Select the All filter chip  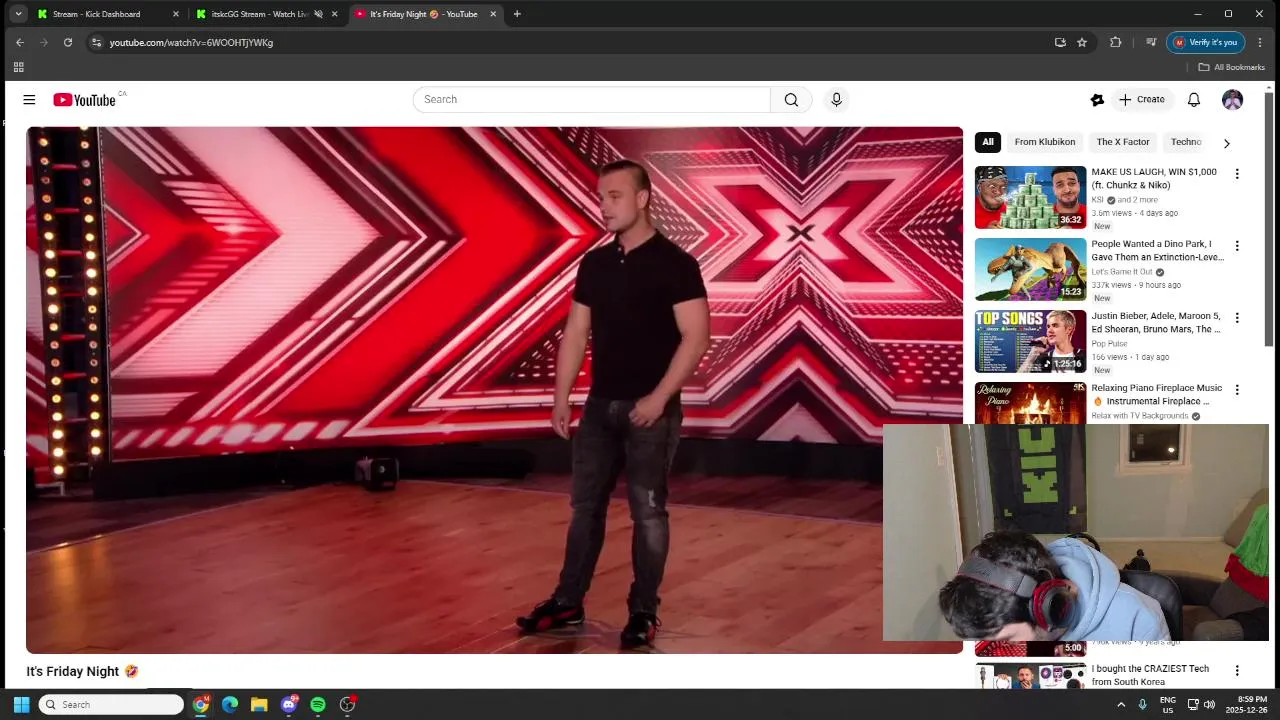[x=988, y=142]
